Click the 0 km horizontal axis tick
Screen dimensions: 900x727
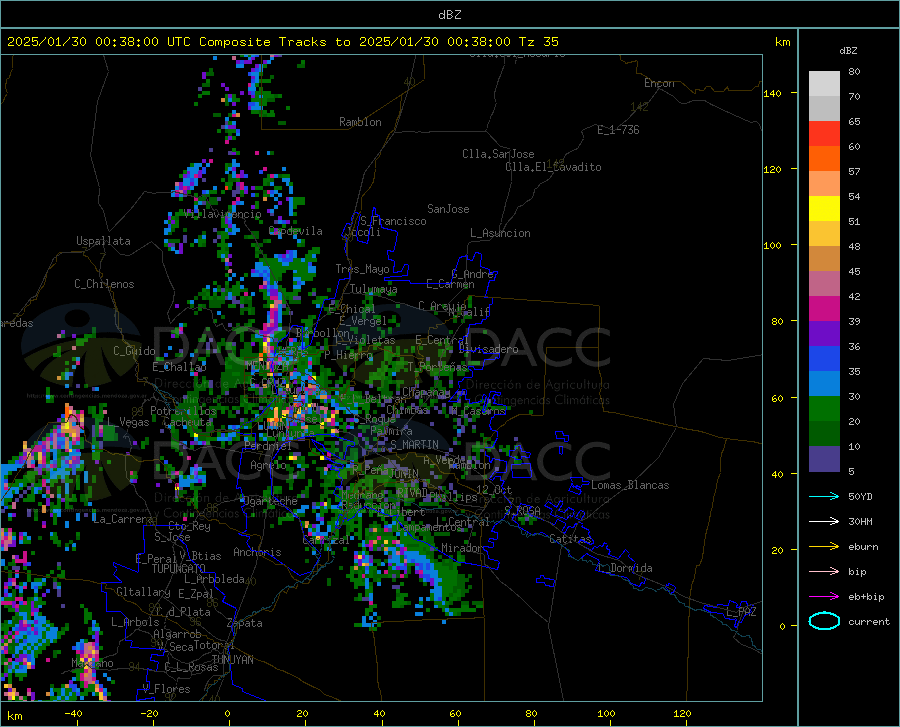227,713
